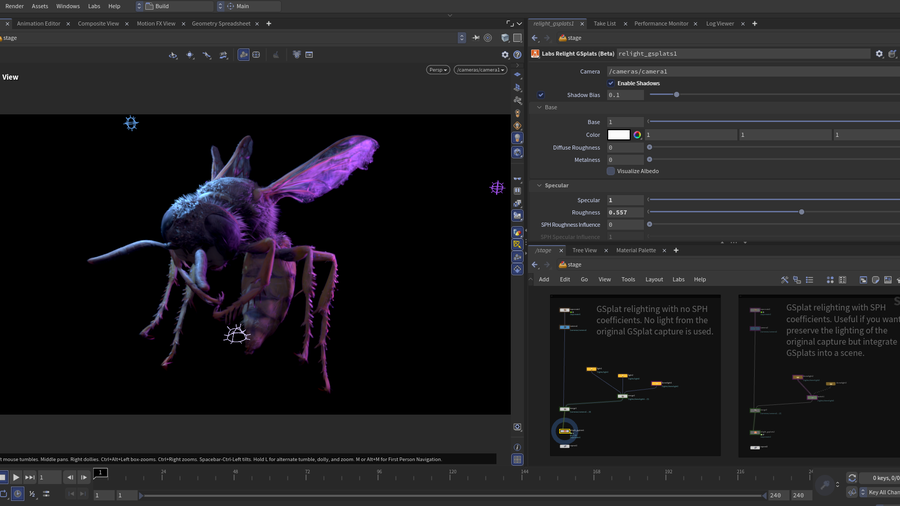Click the Layout viewport split icon
This screenshot has width=900, height=506.
[517, 38]
